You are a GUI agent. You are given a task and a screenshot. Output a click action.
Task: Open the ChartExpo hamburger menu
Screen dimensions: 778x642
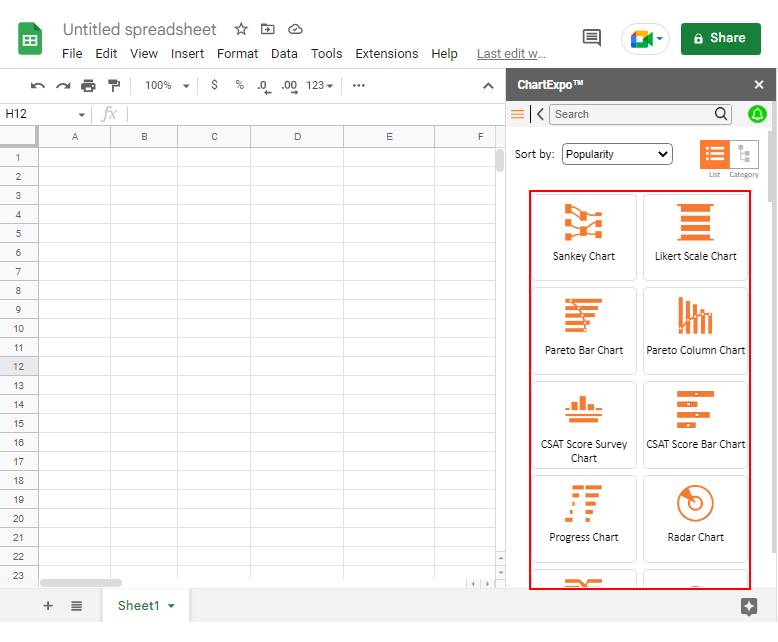(x=518, y=114)
